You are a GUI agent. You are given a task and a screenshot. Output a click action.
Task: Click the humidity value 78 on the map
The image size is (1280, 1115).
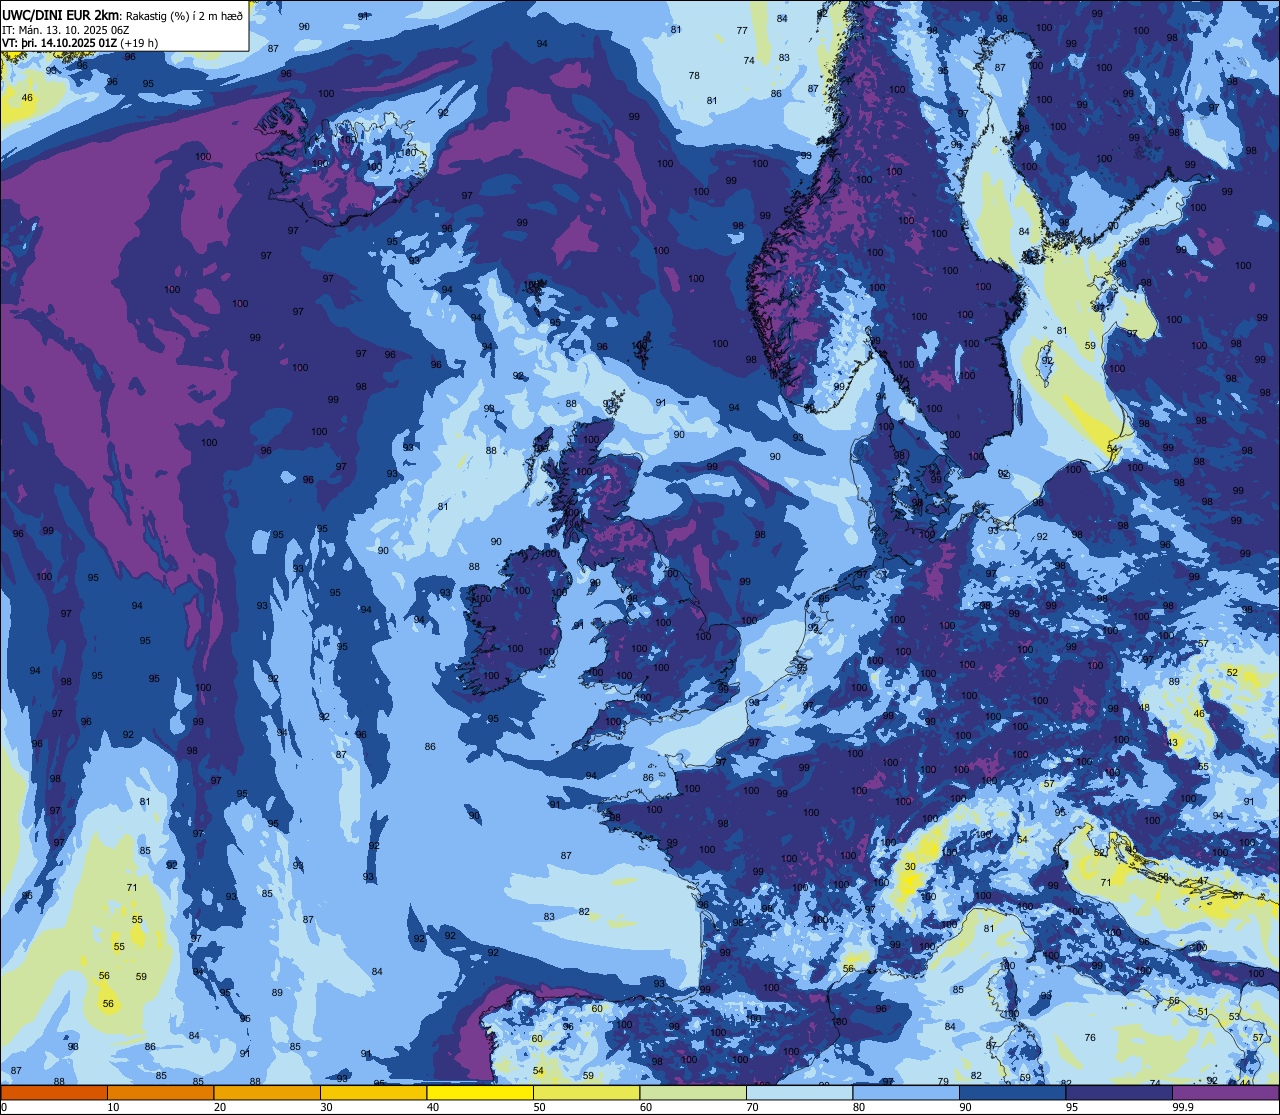694,76
